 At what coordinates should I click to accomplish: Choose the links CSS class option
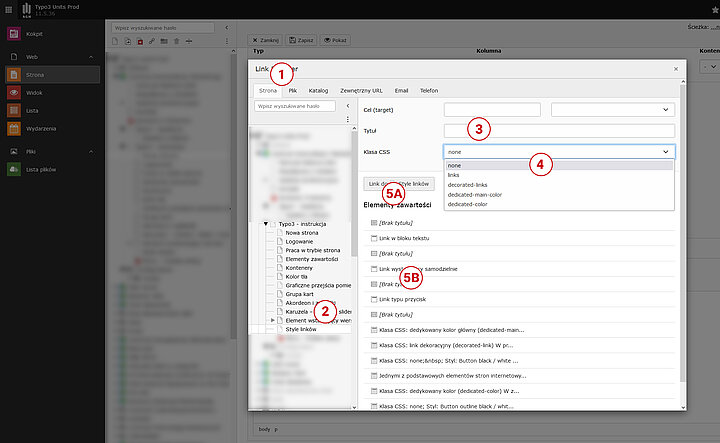click(559, 175)
